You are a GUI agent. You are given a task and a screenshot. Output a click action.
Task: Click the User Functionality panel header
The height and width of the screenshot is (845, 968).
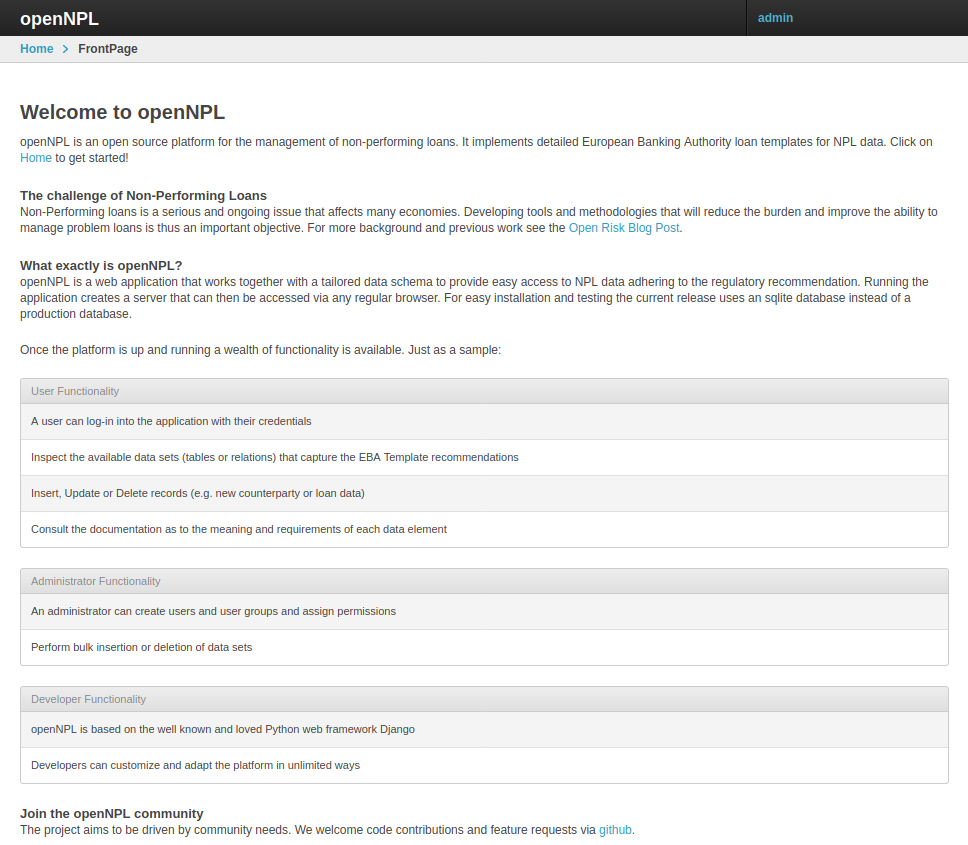(75, 391)
